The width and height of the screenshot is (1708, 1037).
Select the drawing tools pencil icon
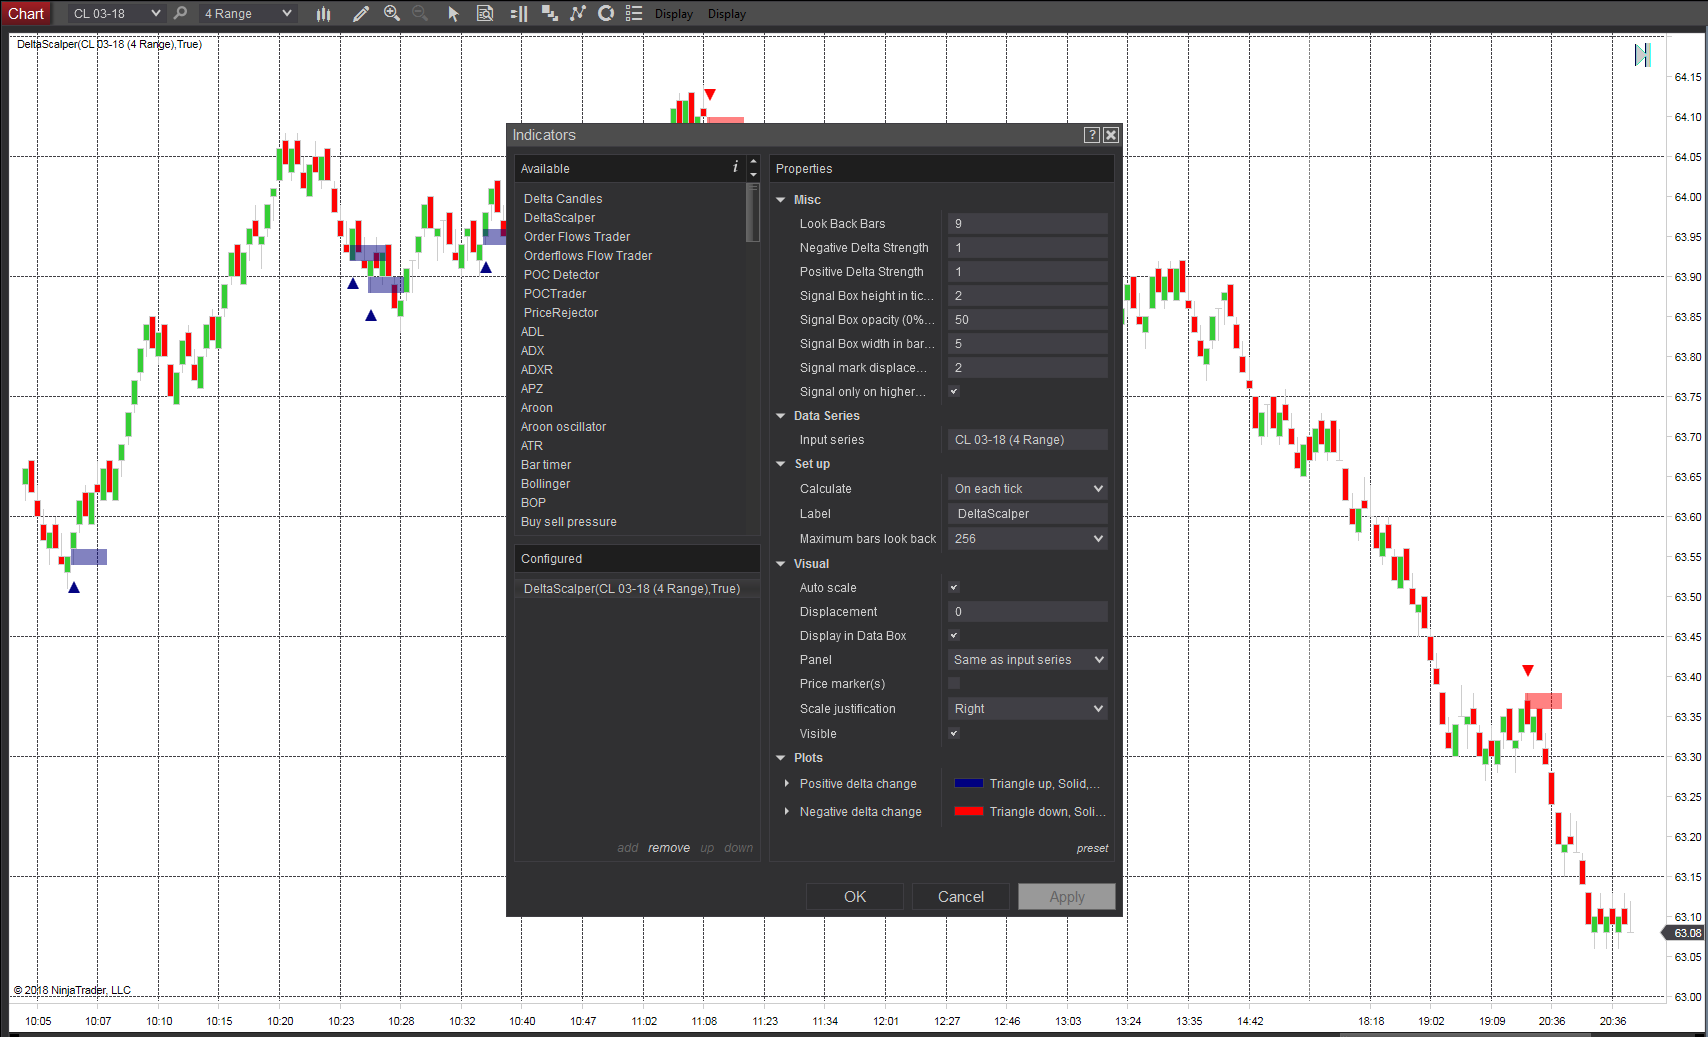(x=361, y=13)
